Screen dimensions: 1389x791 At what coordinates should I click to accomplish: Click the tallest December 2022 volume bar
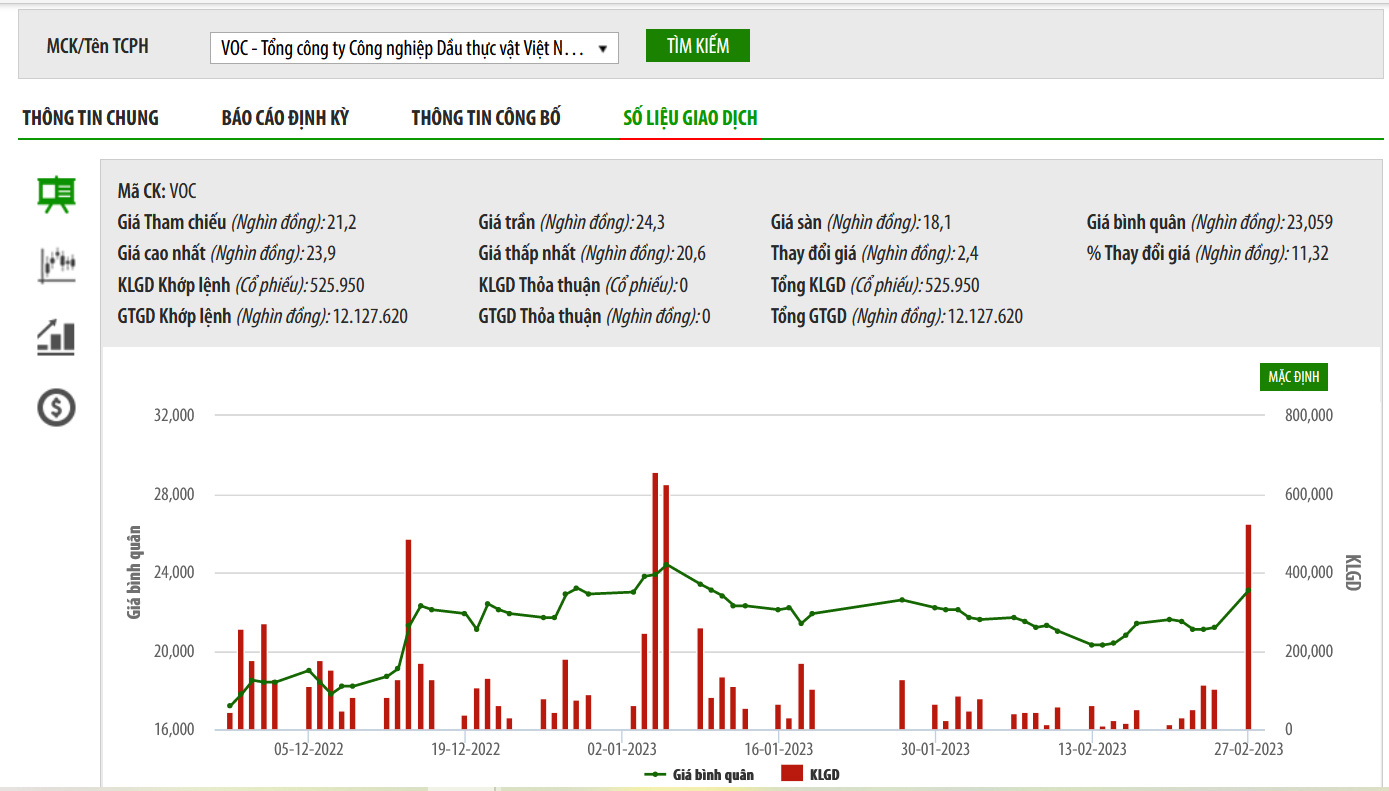(408, 634)
